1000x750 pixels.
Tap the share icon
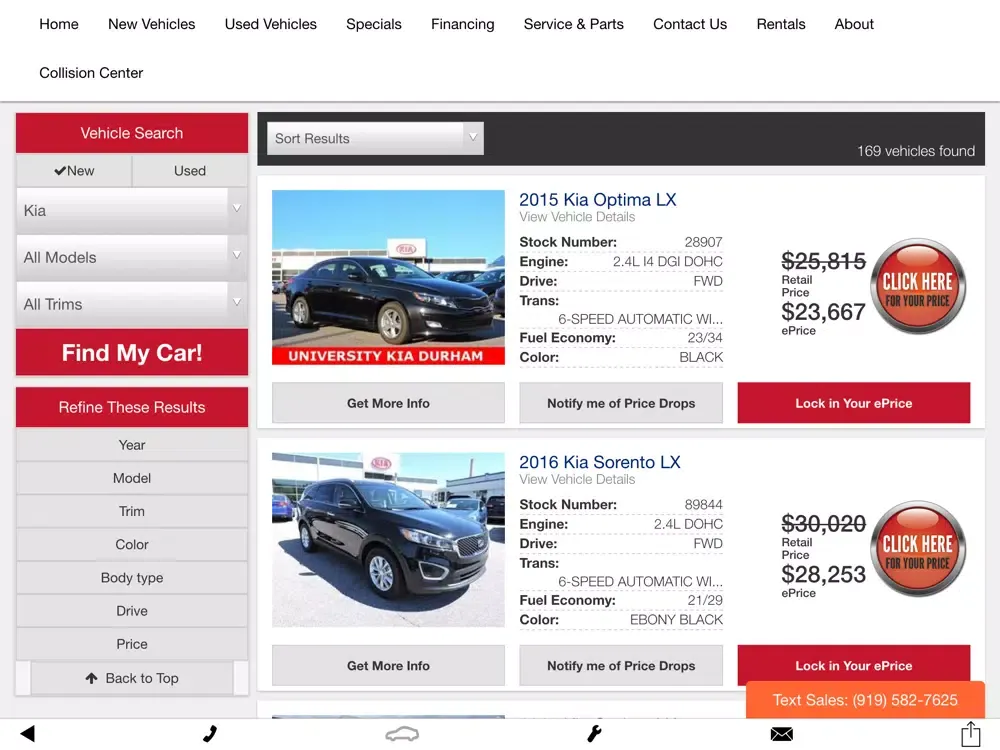coord(971,733)
